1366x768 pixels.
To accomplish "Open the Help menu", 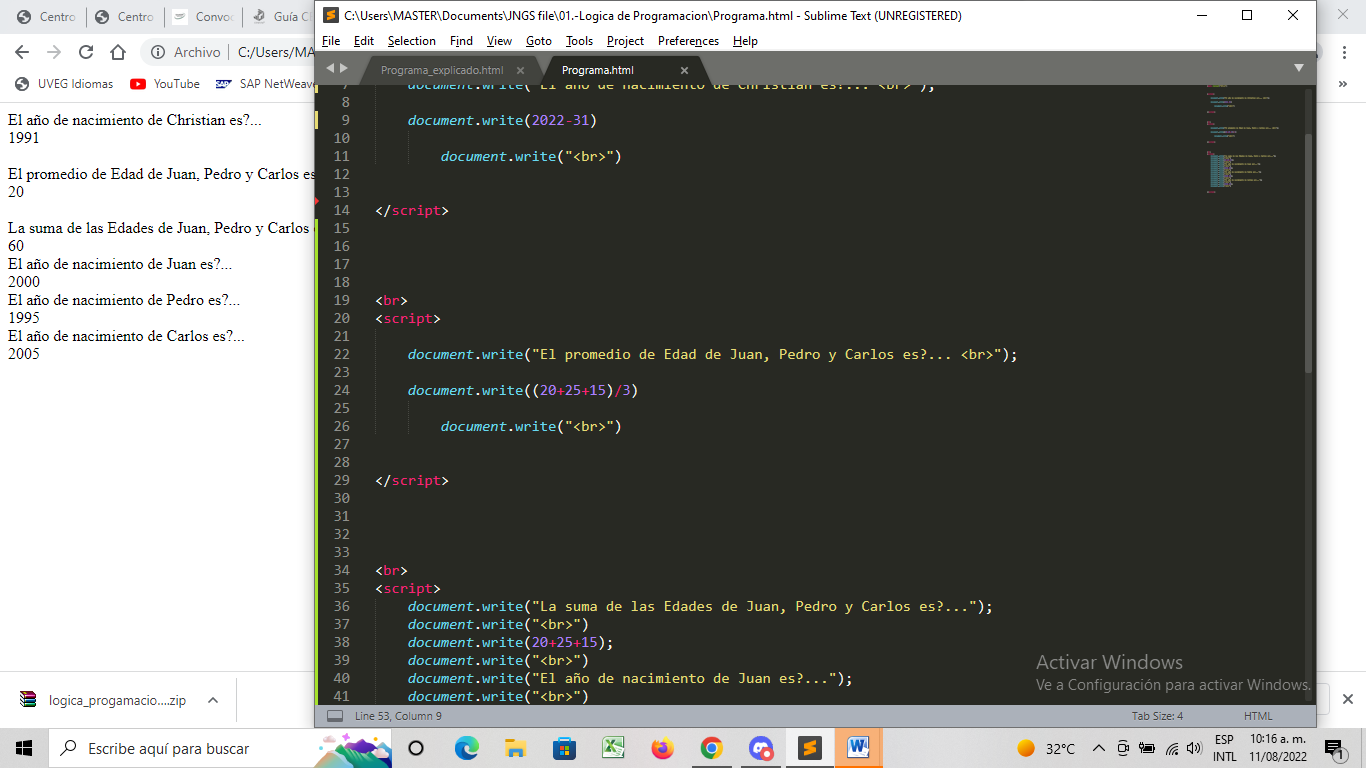I will coord(745,41).
